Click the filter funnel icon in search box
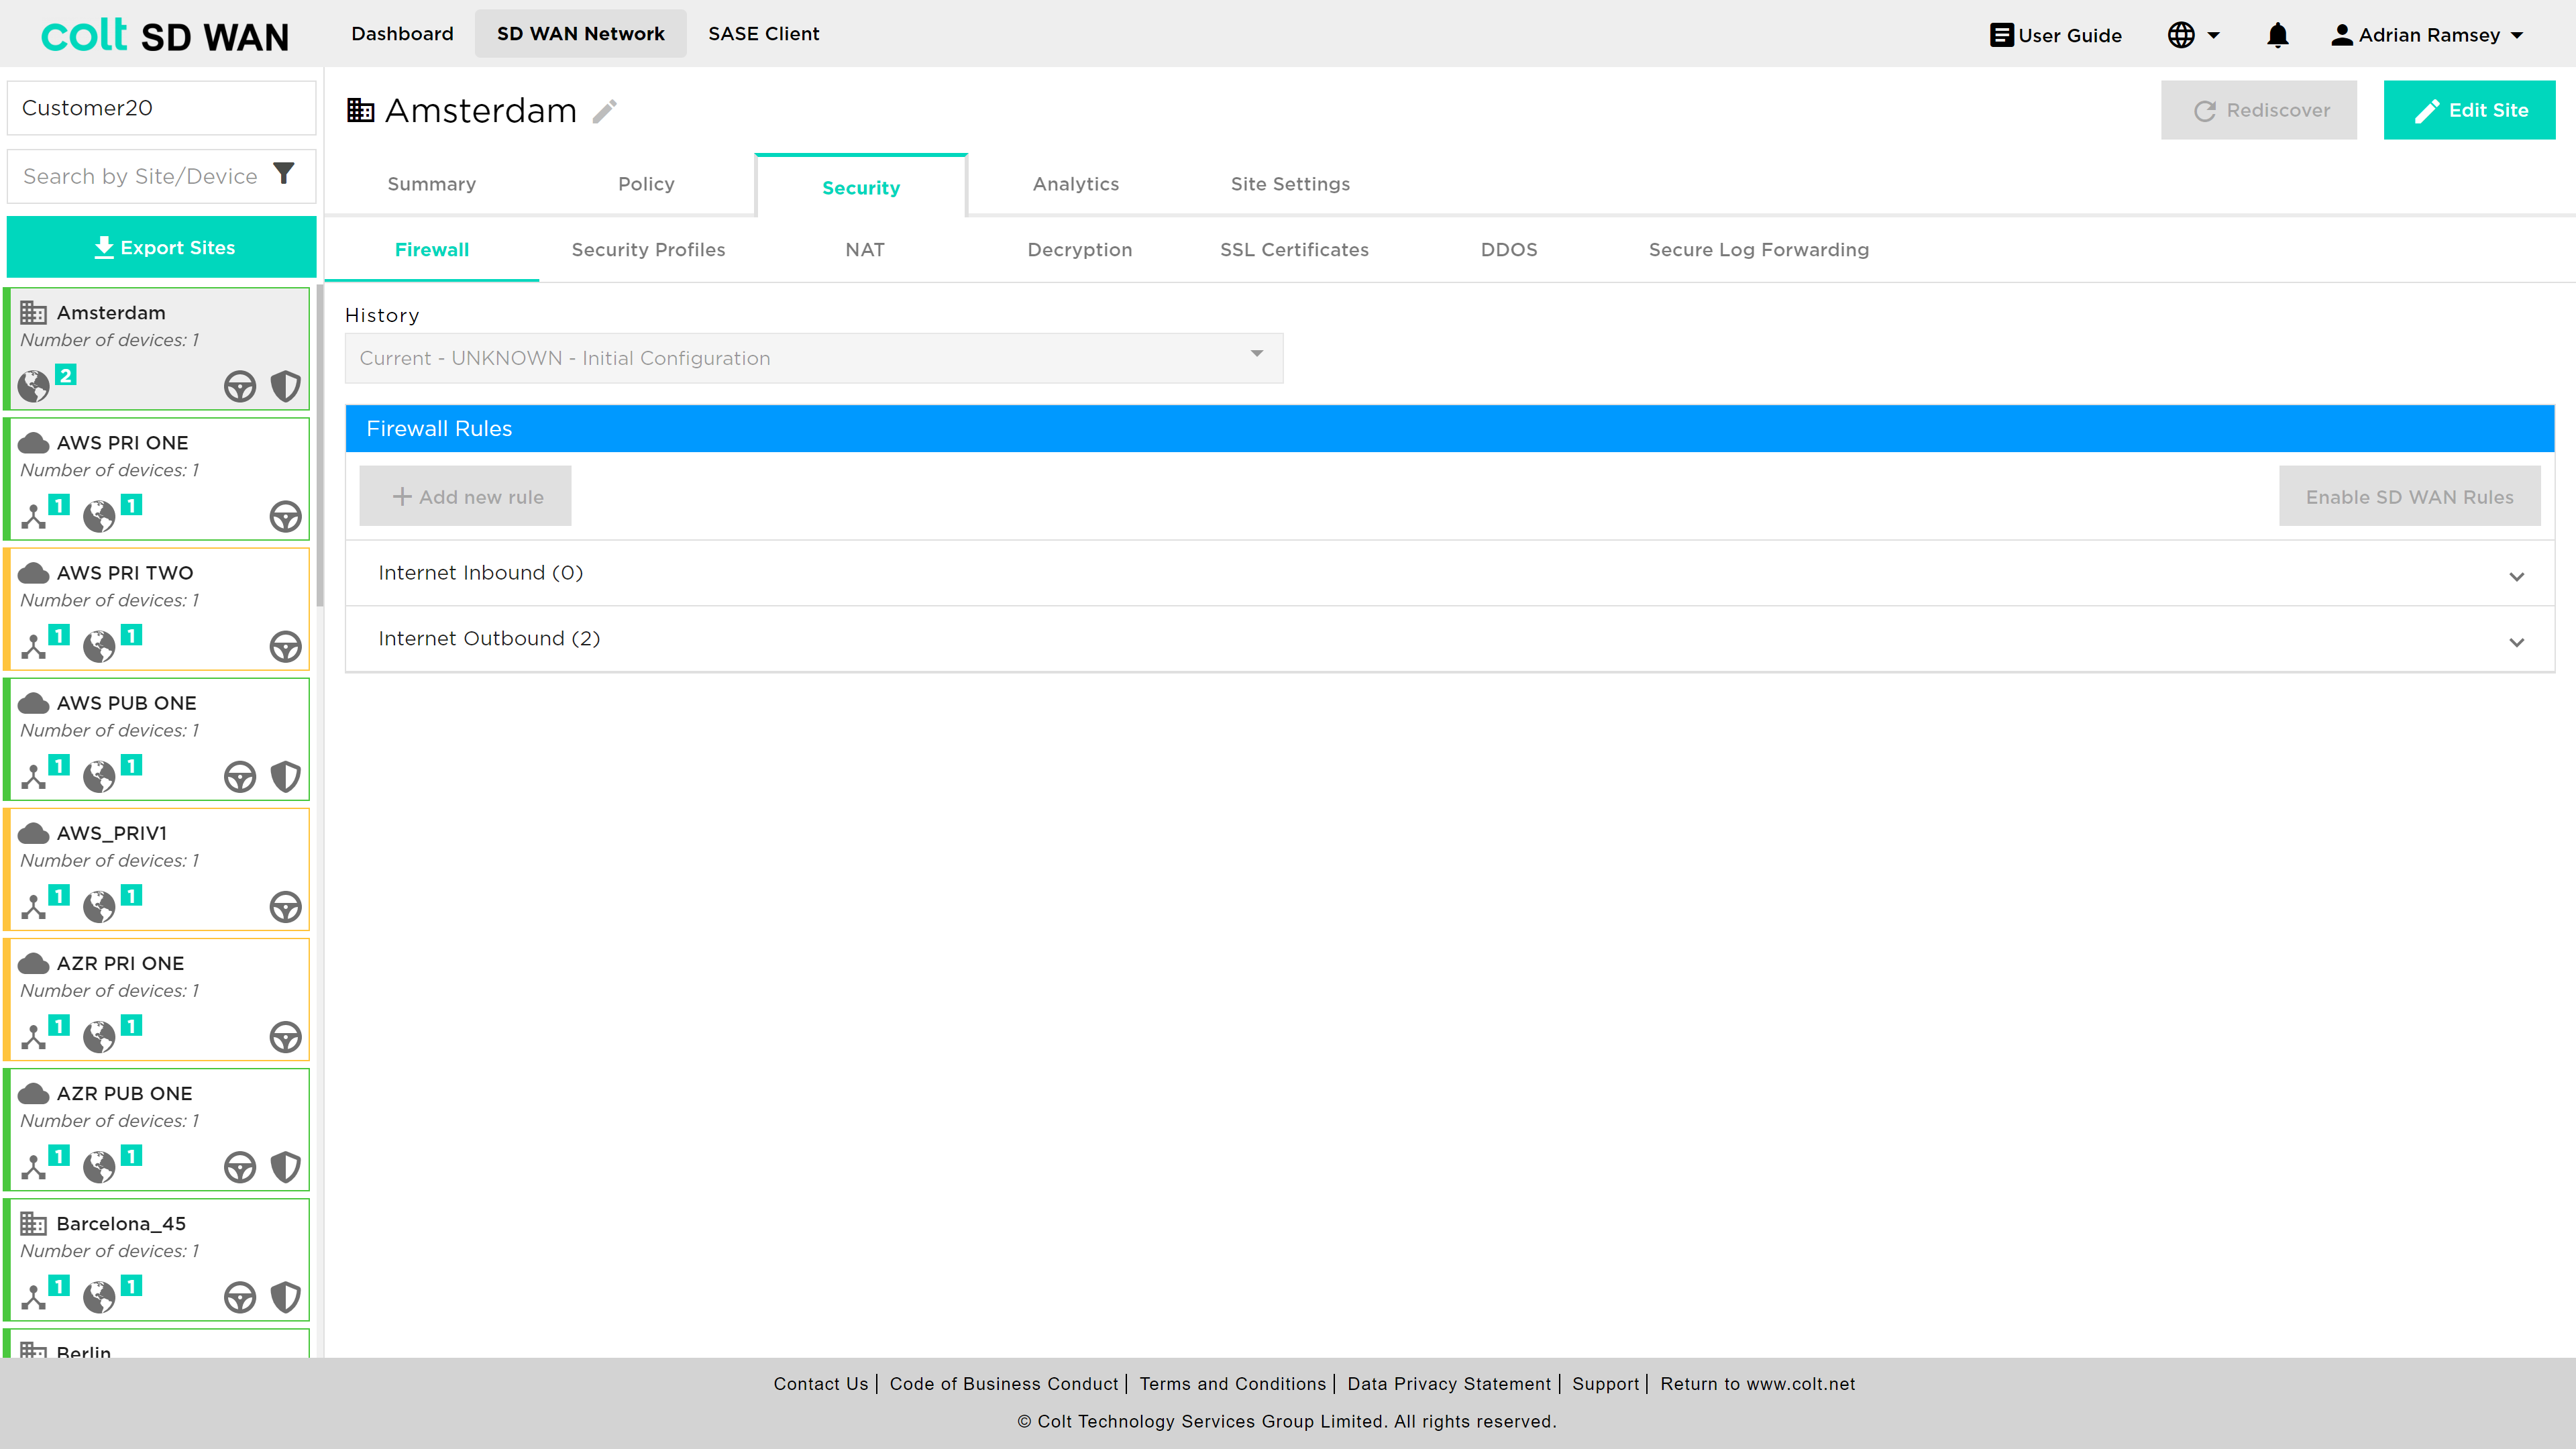 click(x=284, y=174)
